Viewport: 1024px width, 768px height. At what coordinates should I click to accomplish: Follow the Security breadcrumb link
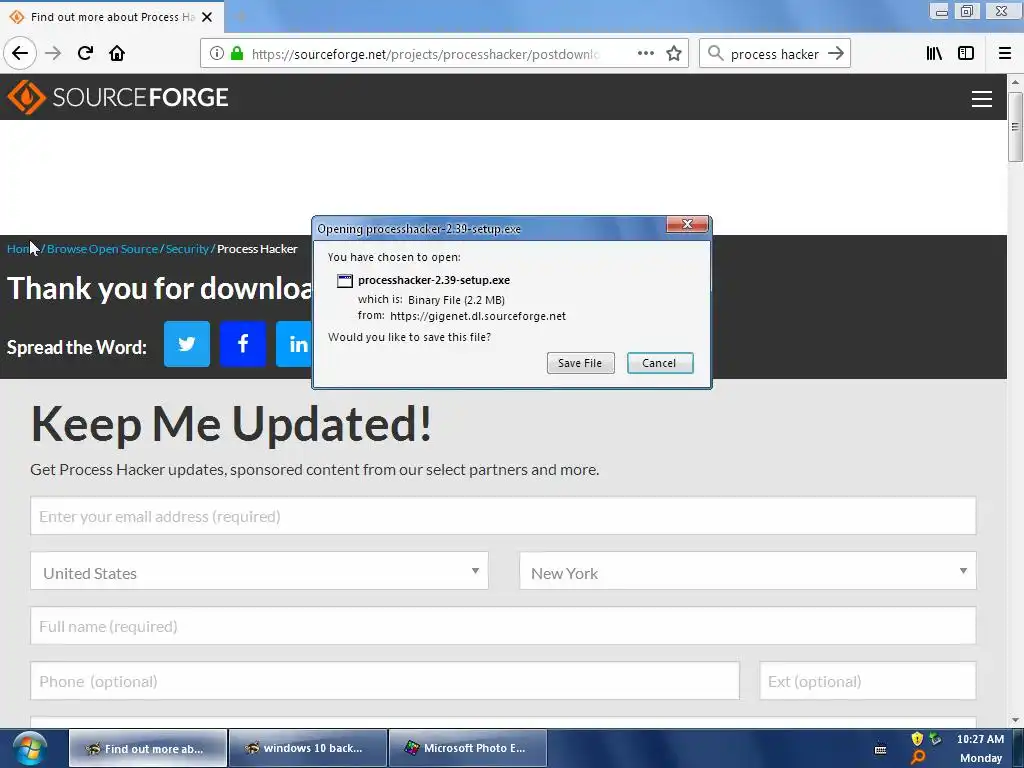tap(187, 249)
